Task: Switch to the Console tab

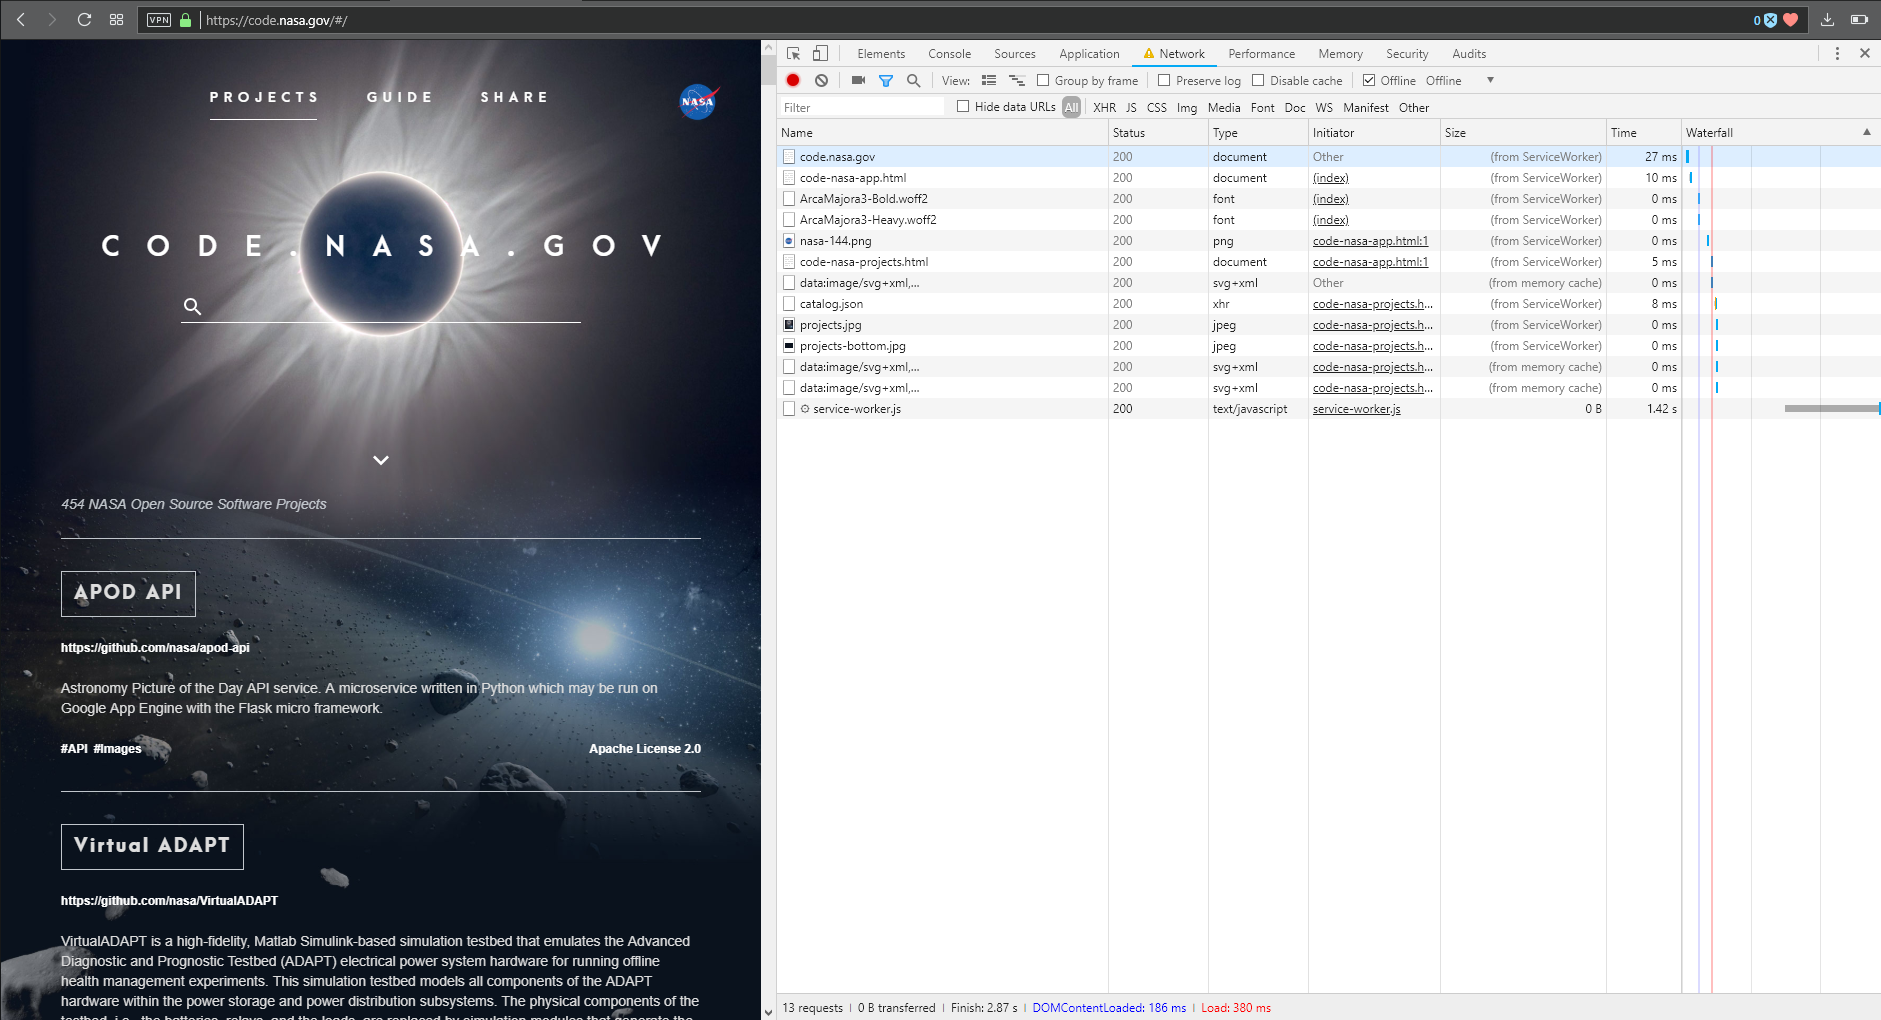Action: coord(949,54)
